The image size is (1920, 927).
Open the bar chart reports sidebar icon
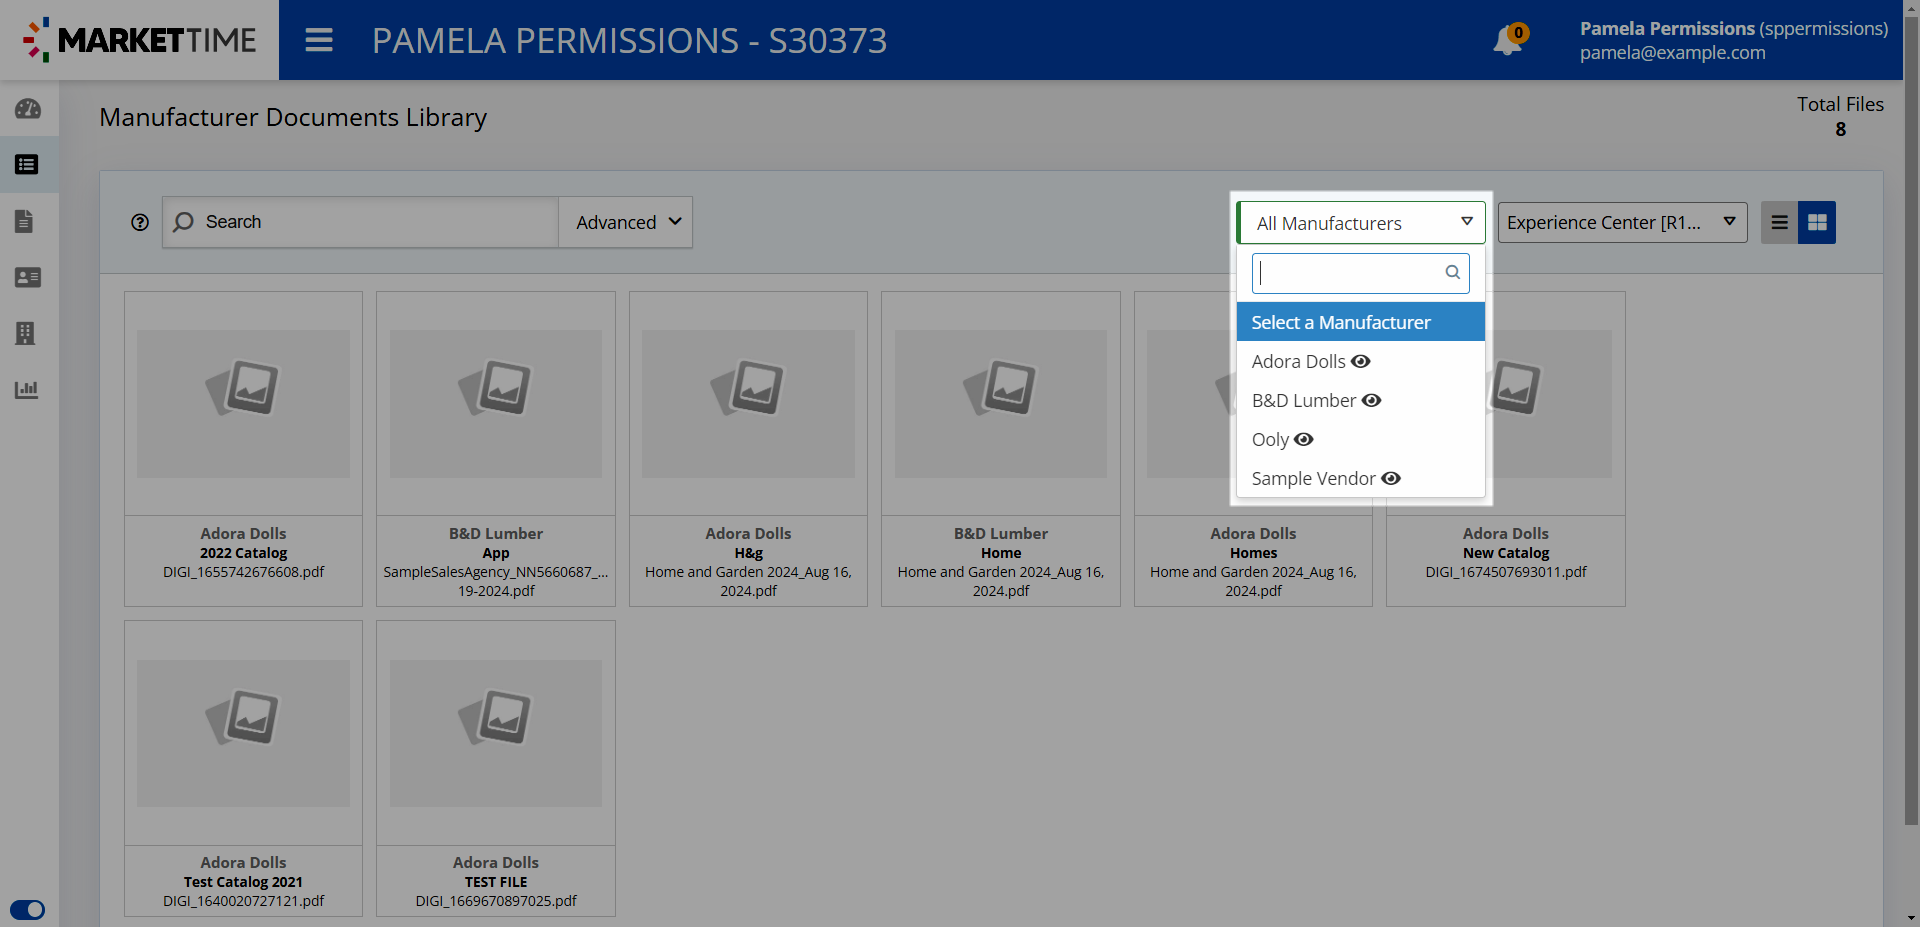click(x=27, y=389)
